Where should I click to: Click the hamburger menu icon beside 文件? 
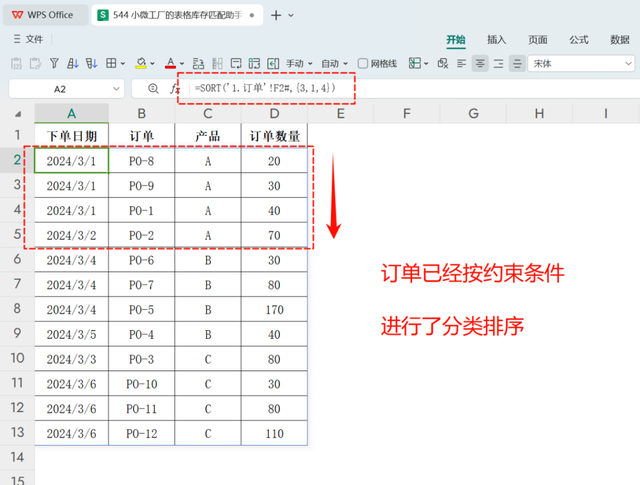click(17, 39)
